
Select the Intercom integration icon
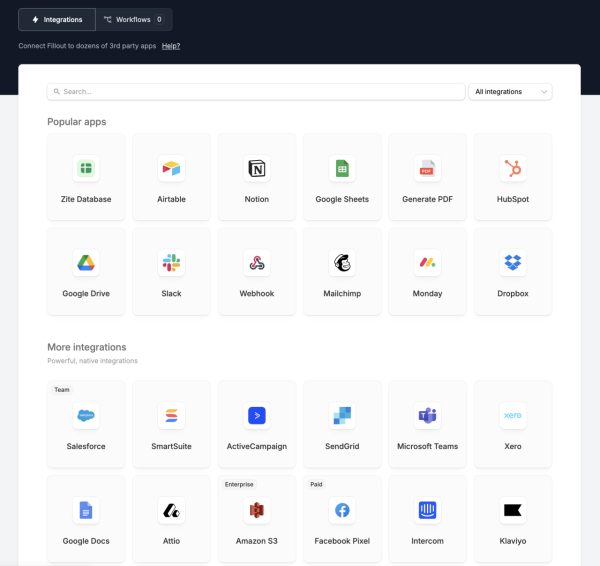click(x=427, y=510)
